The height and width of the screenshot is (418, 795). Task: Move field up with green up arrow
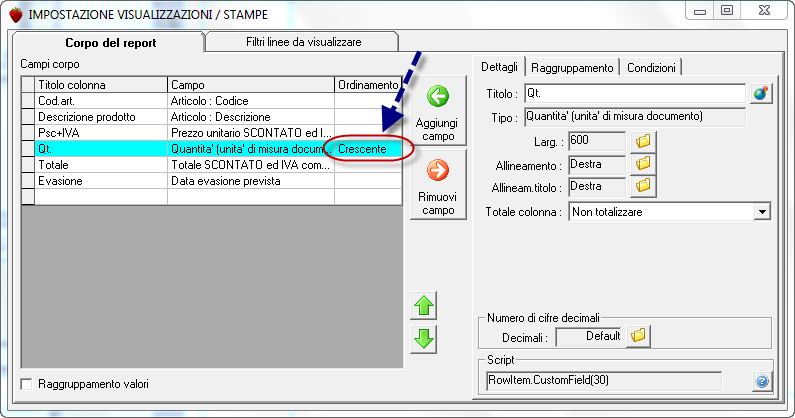(x=424, y=305)
